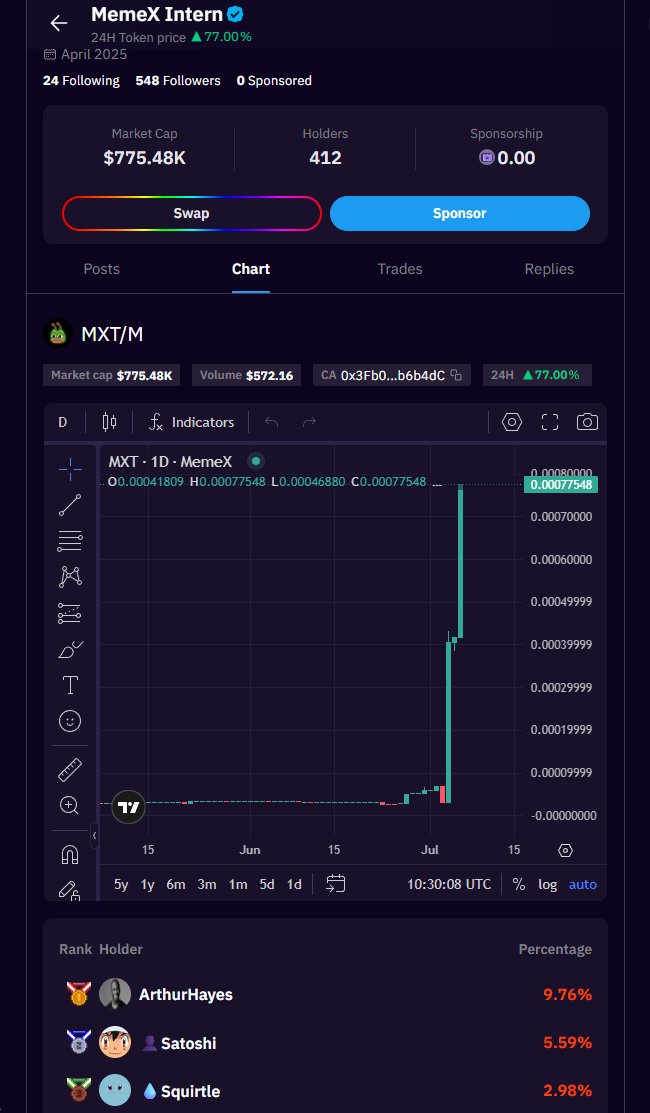Click the redo arrow in chart toolbar
The height and width of the screenshot is (1113, 650).
tap(309, 422)
